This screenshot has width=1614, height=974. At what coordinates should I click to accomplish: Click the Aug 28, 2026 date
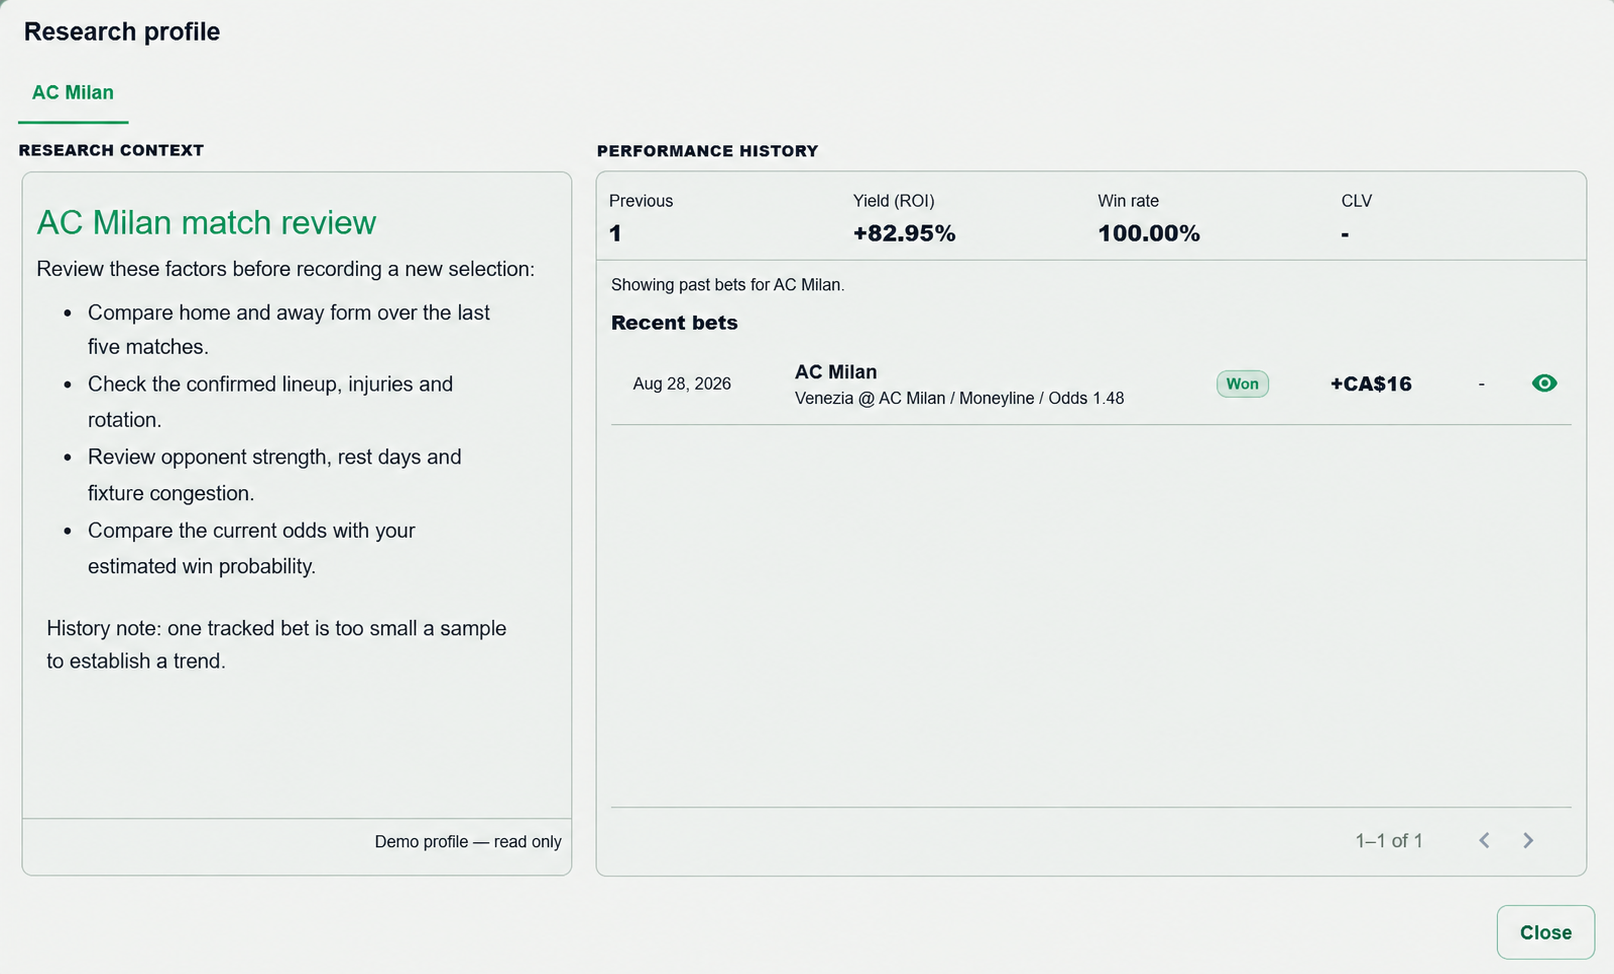pyautogui.click(x=682, y=384)
